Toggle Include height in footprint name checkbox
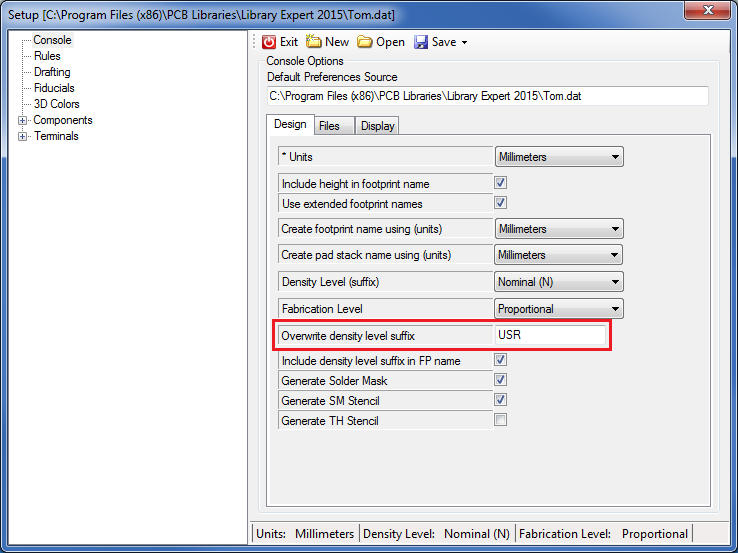Image resolution: width=738 pixels, height=553 pixels. (501, 184)
